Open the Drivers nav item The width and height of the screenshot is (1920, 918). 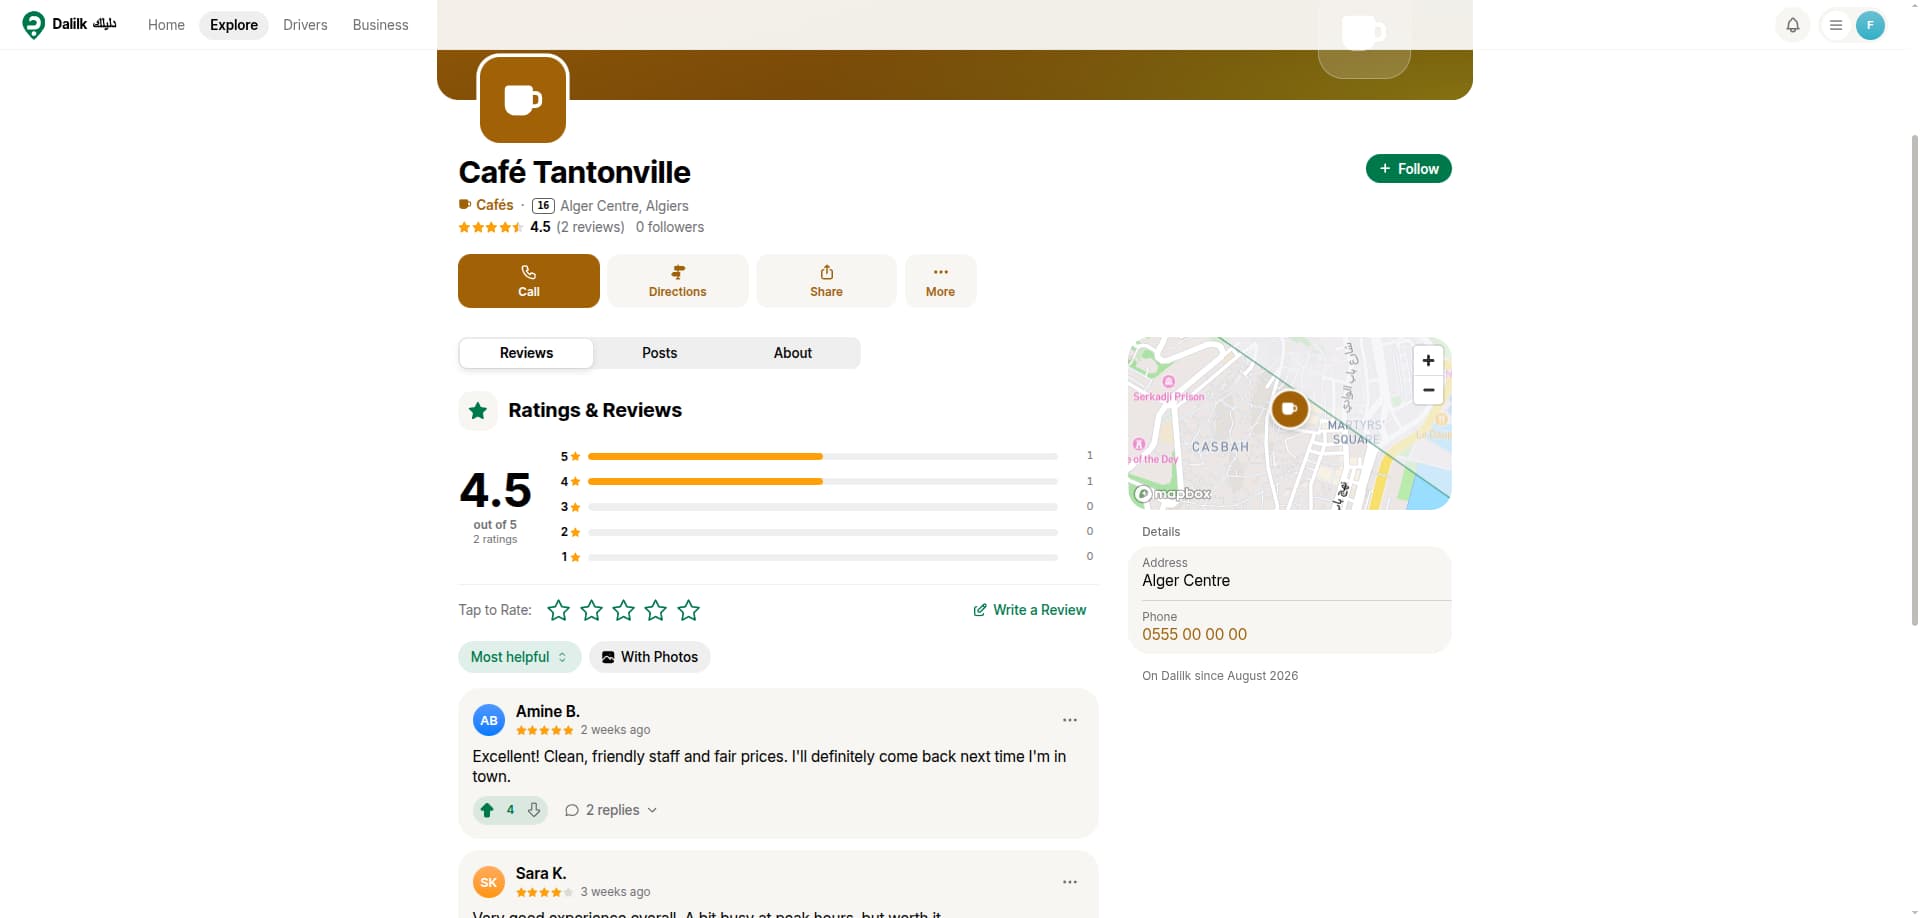click(305, 25)
